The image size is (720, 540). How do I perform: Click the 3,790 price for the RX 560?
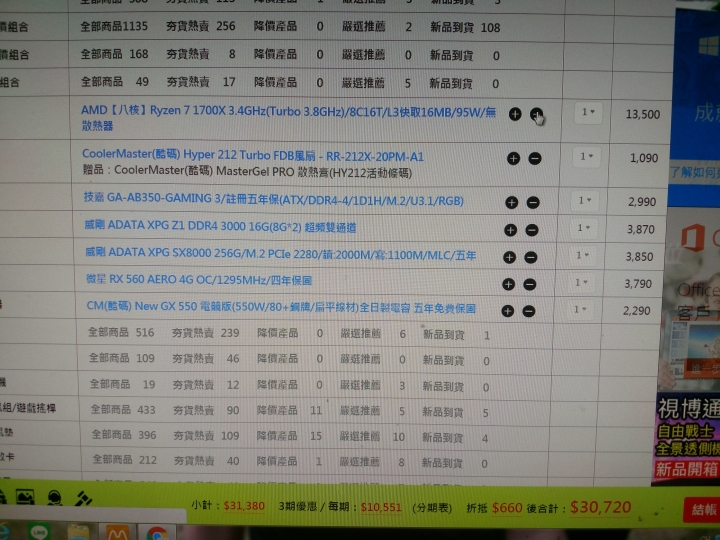coord(638,284)
